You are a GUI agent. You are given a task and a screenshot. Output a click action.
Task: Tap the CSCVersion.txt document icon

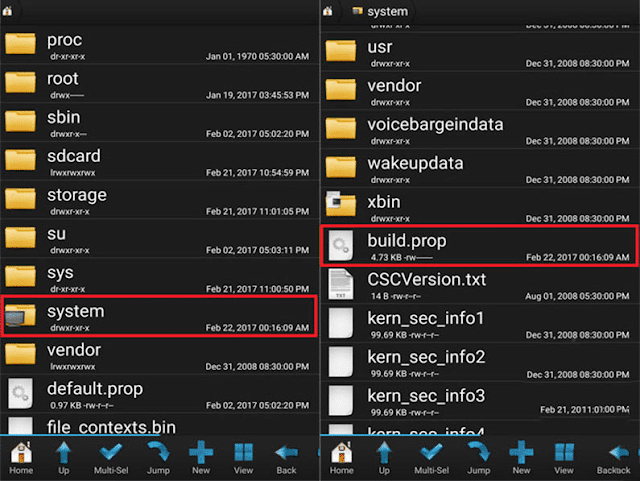(x=341, y=285)
